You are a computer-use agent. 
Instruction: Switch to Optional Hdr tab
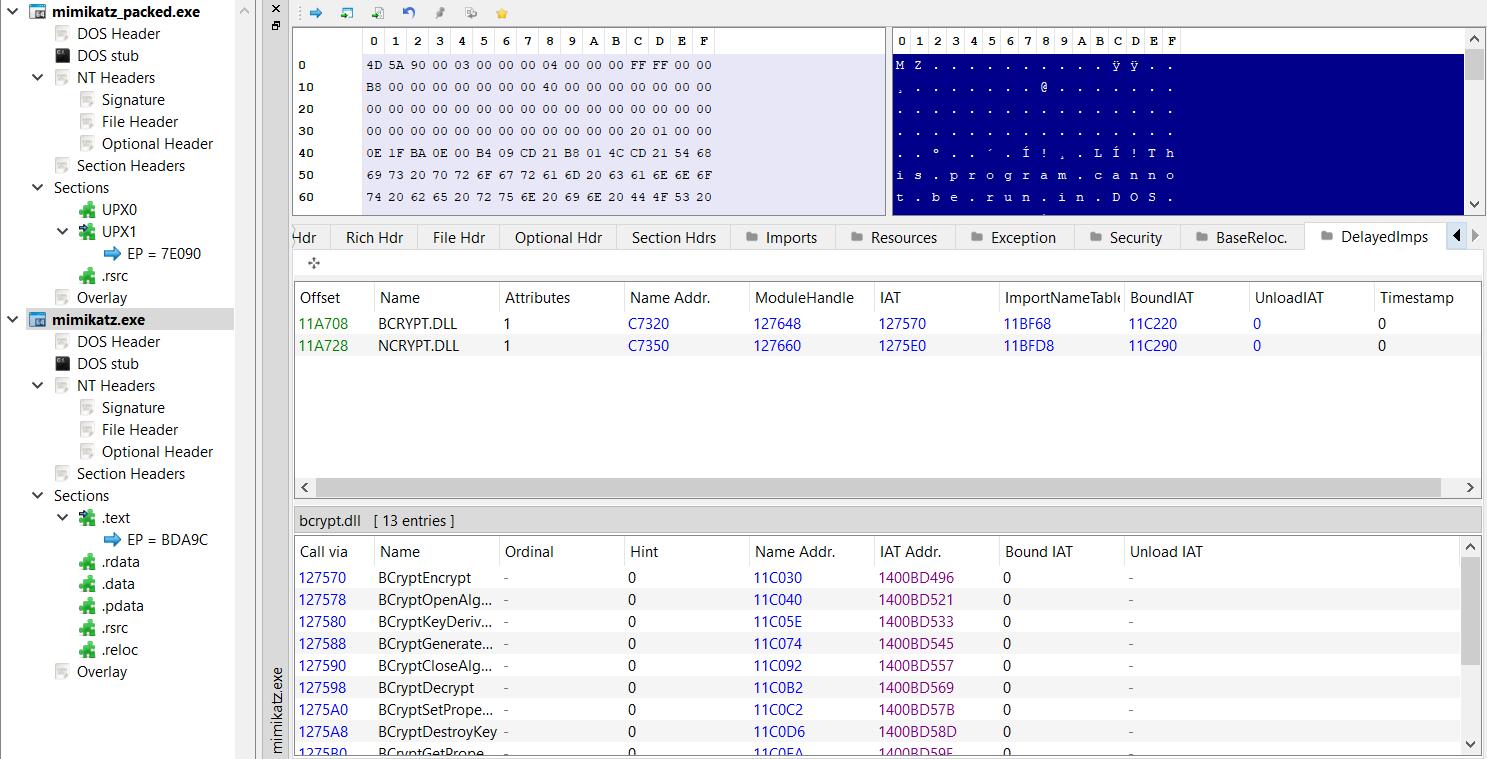[x=558, y=237]
